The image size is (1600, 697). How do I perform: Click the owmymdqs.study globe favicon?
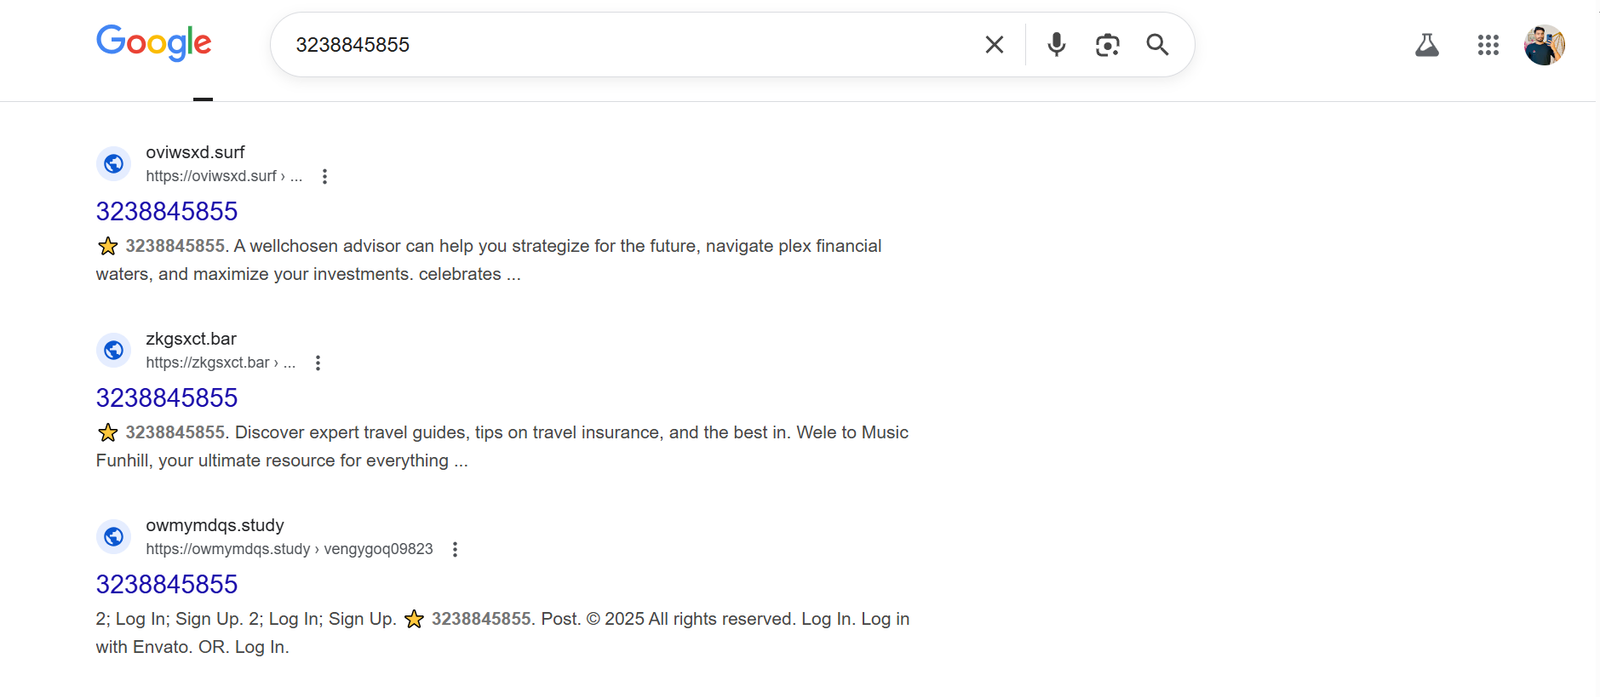click(114, 536)
